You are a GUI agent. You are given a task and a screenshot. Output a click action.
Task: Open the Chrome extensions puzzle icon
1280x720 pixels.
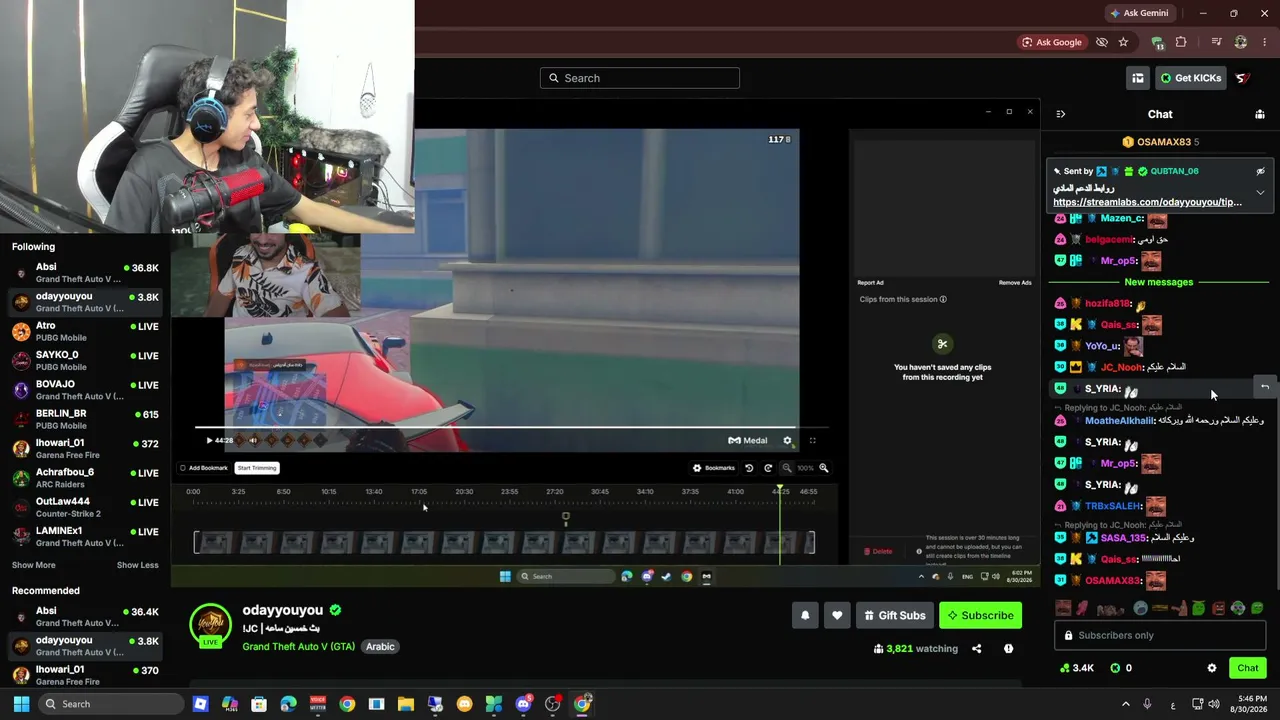1181,42
